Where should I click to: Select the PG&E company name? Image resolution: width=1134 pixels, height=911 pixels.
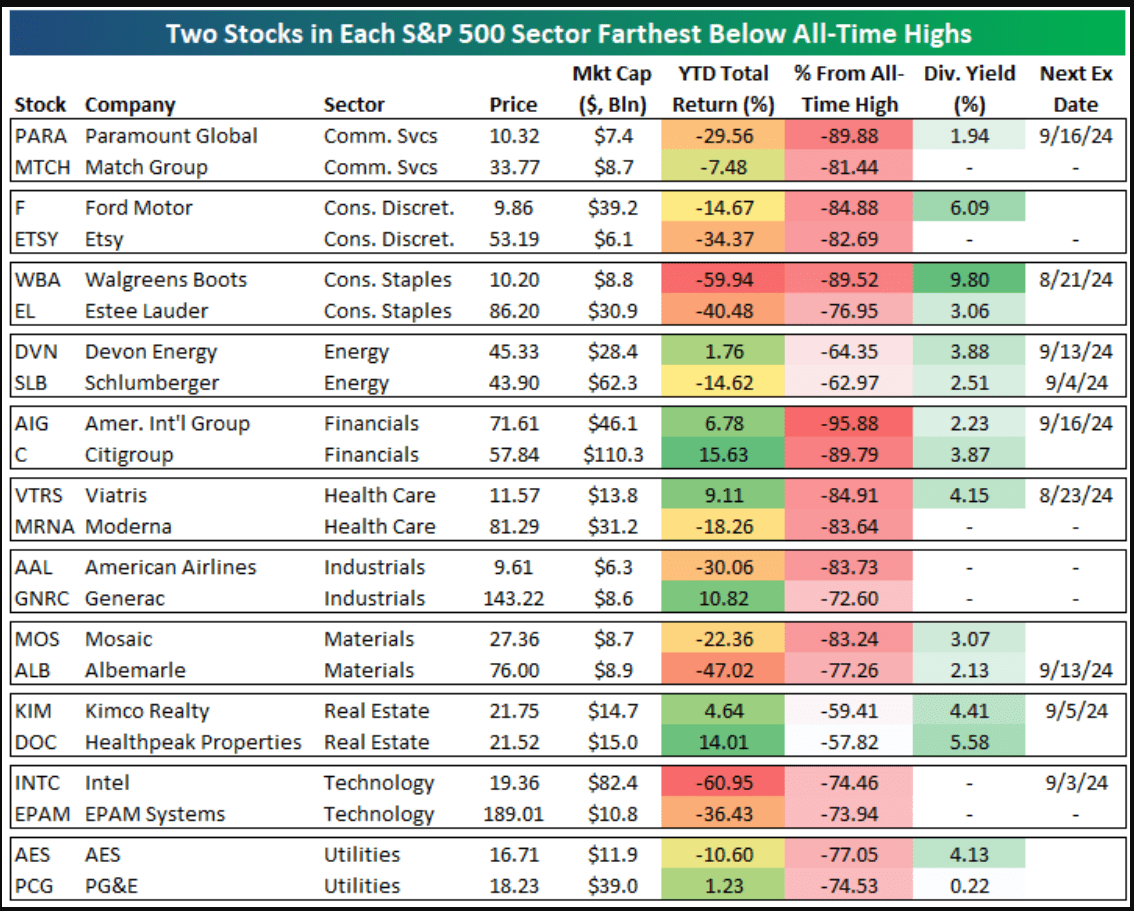(x=117, y=886)
